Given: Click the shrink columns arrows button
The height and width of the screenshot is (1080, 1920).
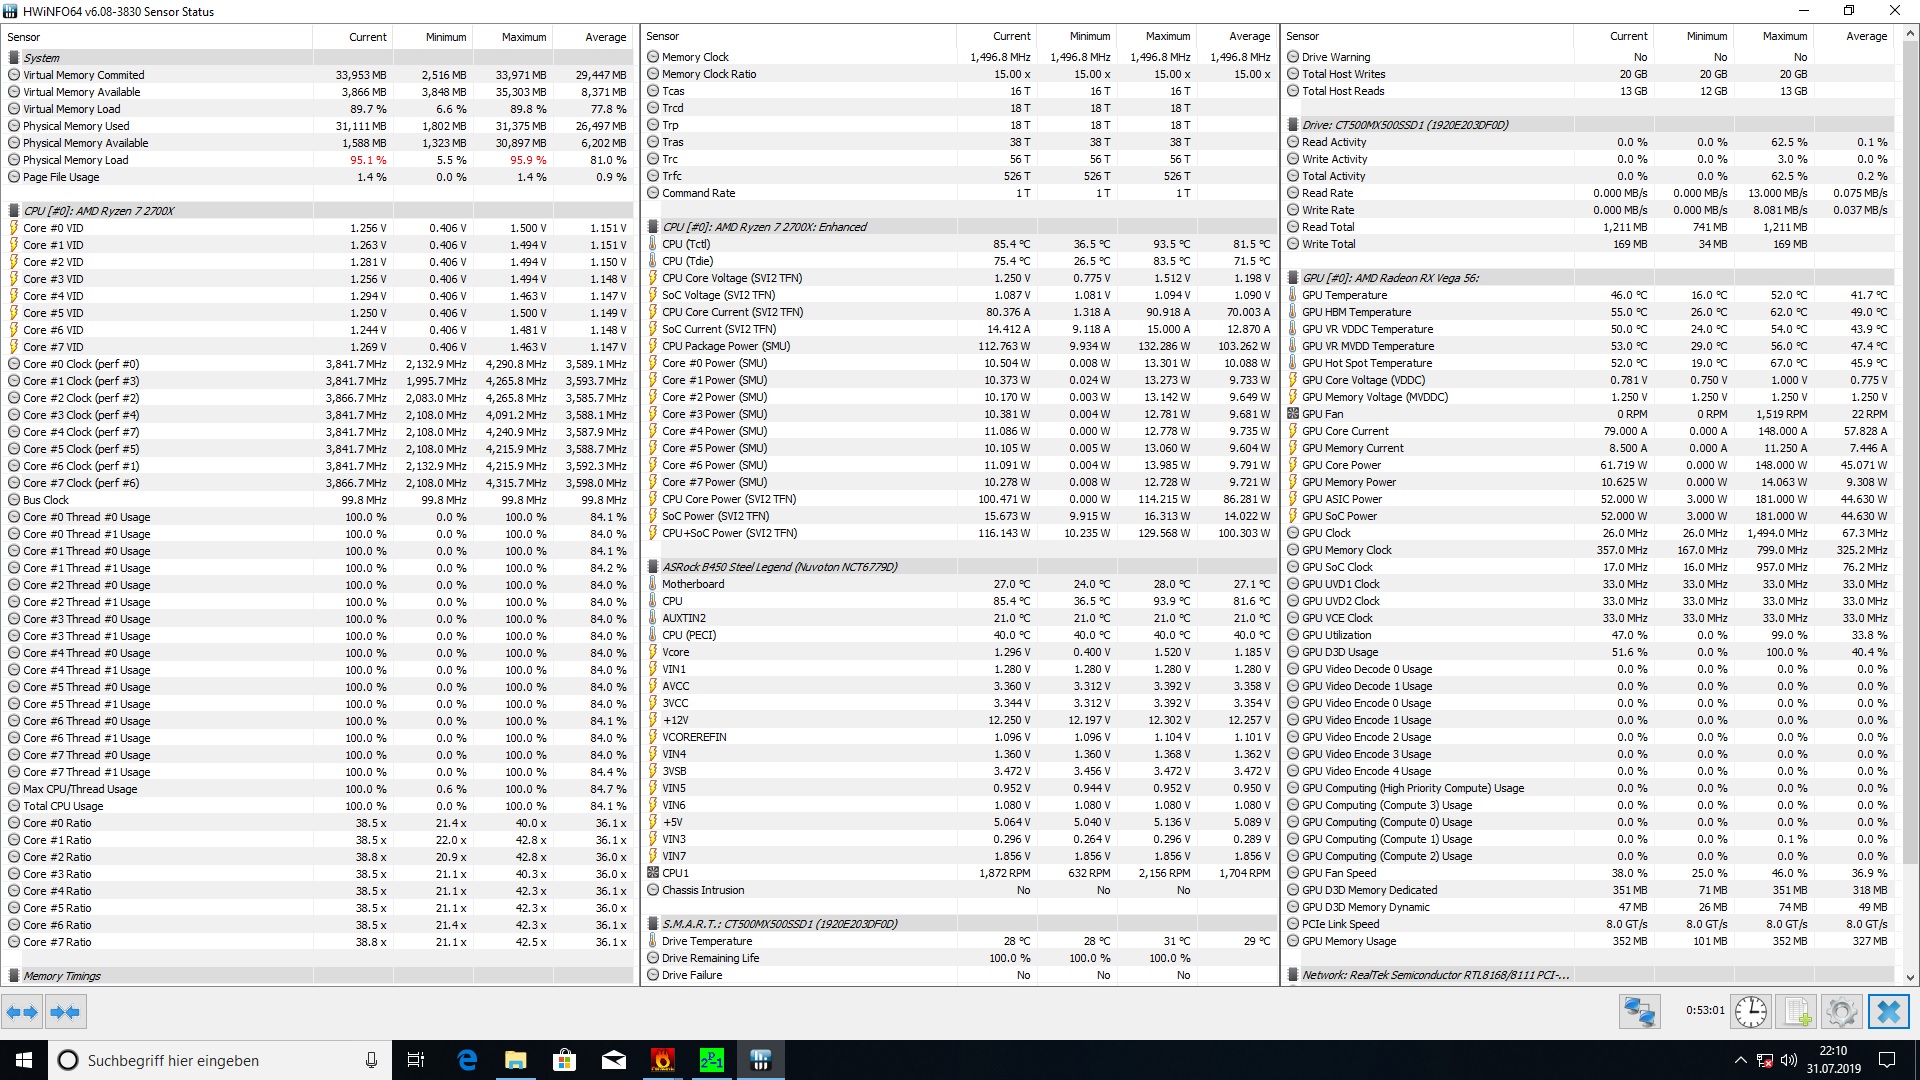Looking at the screenshot, I should [65, 1012].
